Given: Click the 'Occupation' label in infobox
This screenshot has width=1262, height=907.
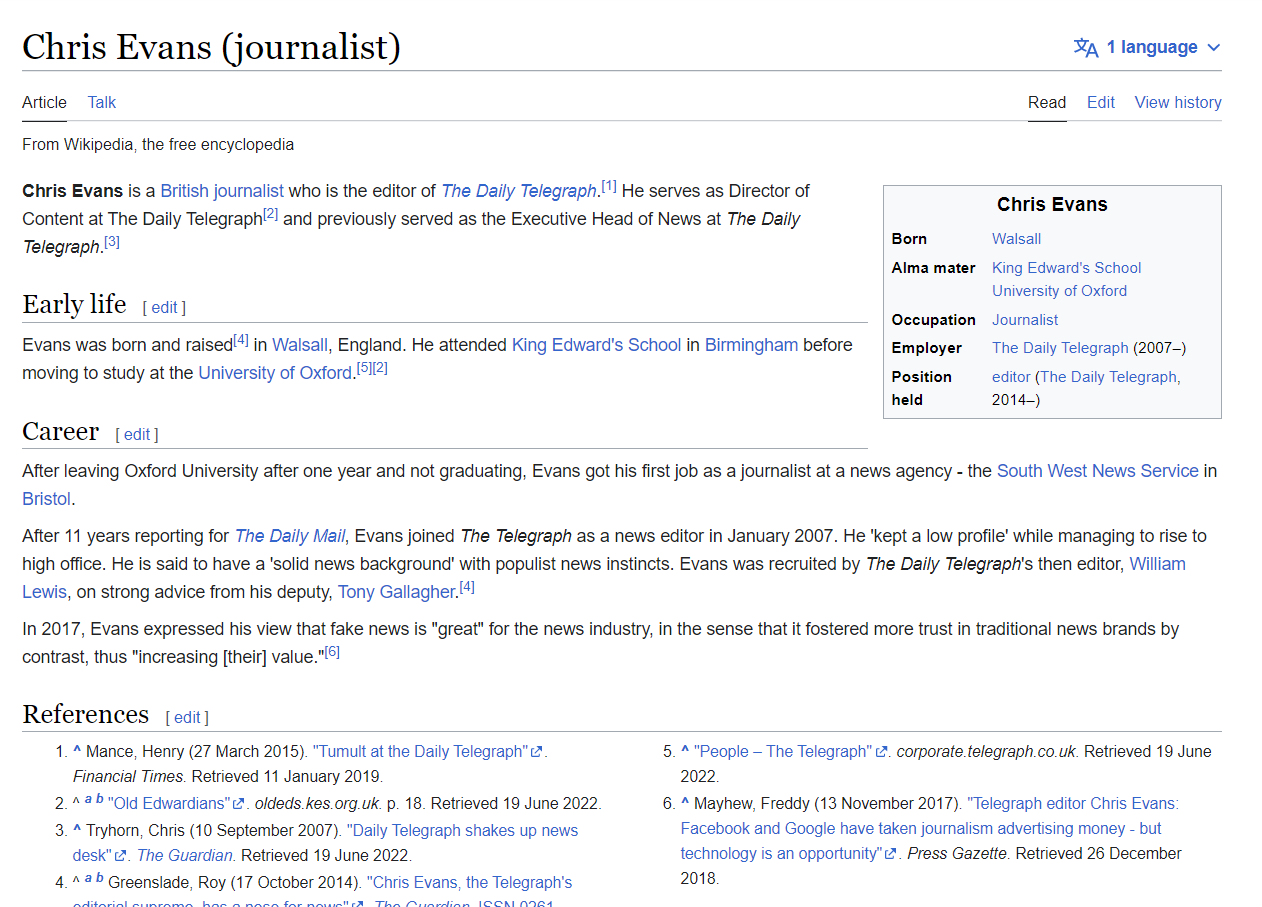Looking at the screenshot, I should pos(934,320).
